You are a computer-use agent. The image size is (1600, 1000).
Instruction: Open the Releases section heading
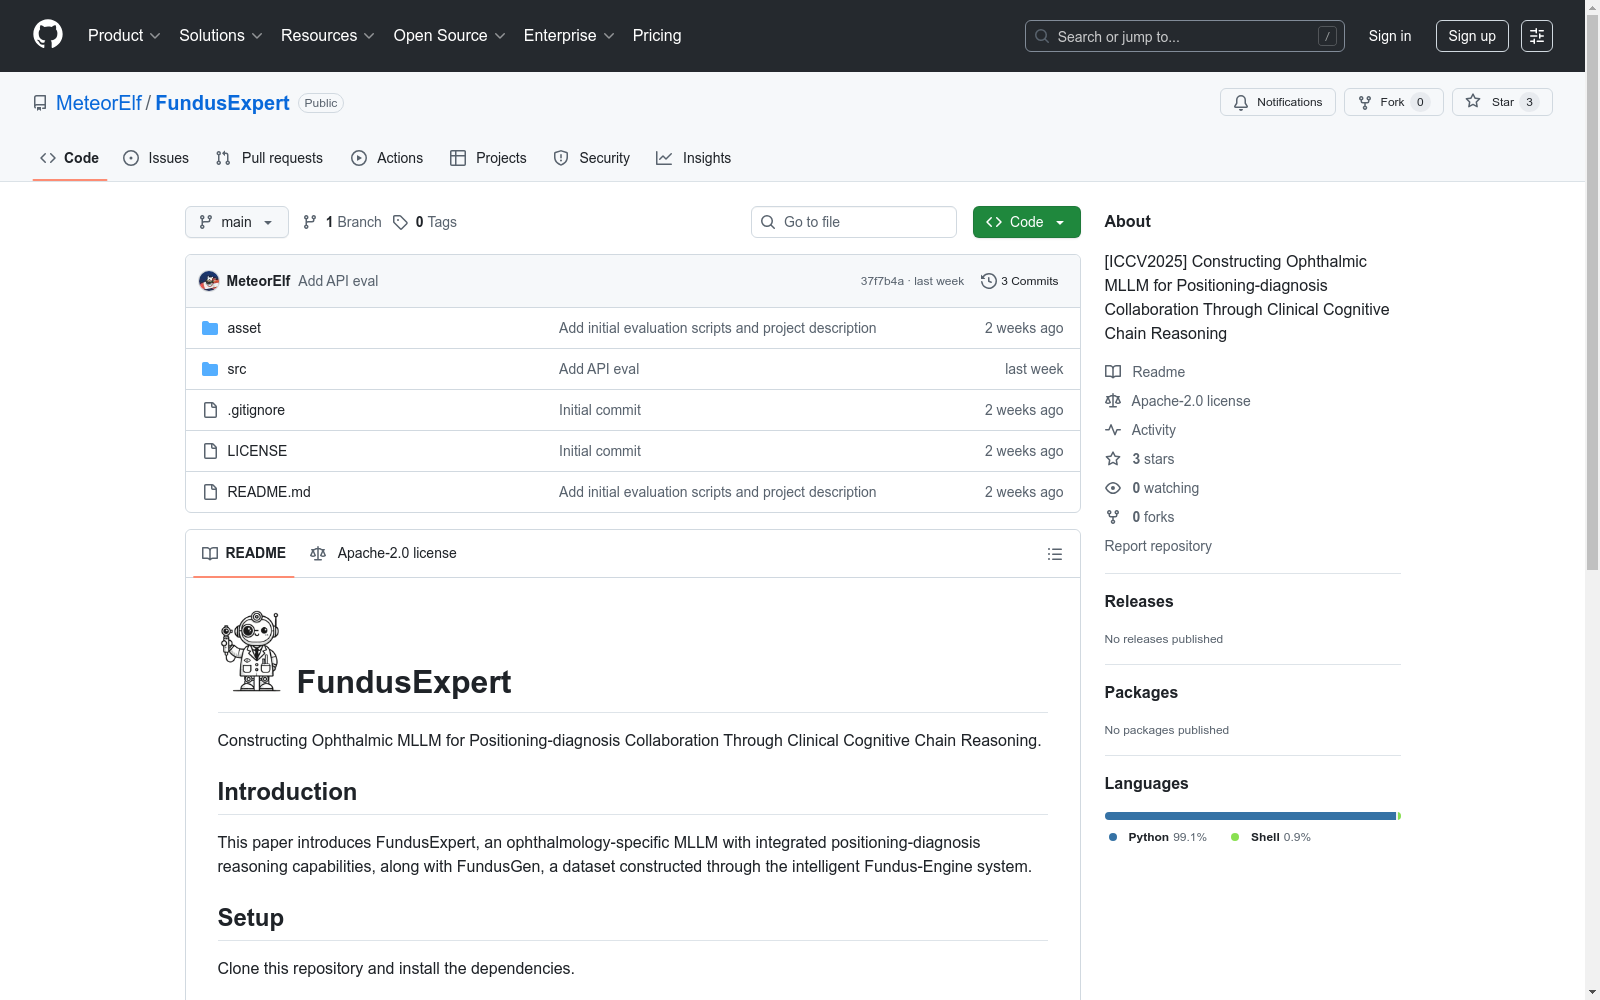(1139, 601)
